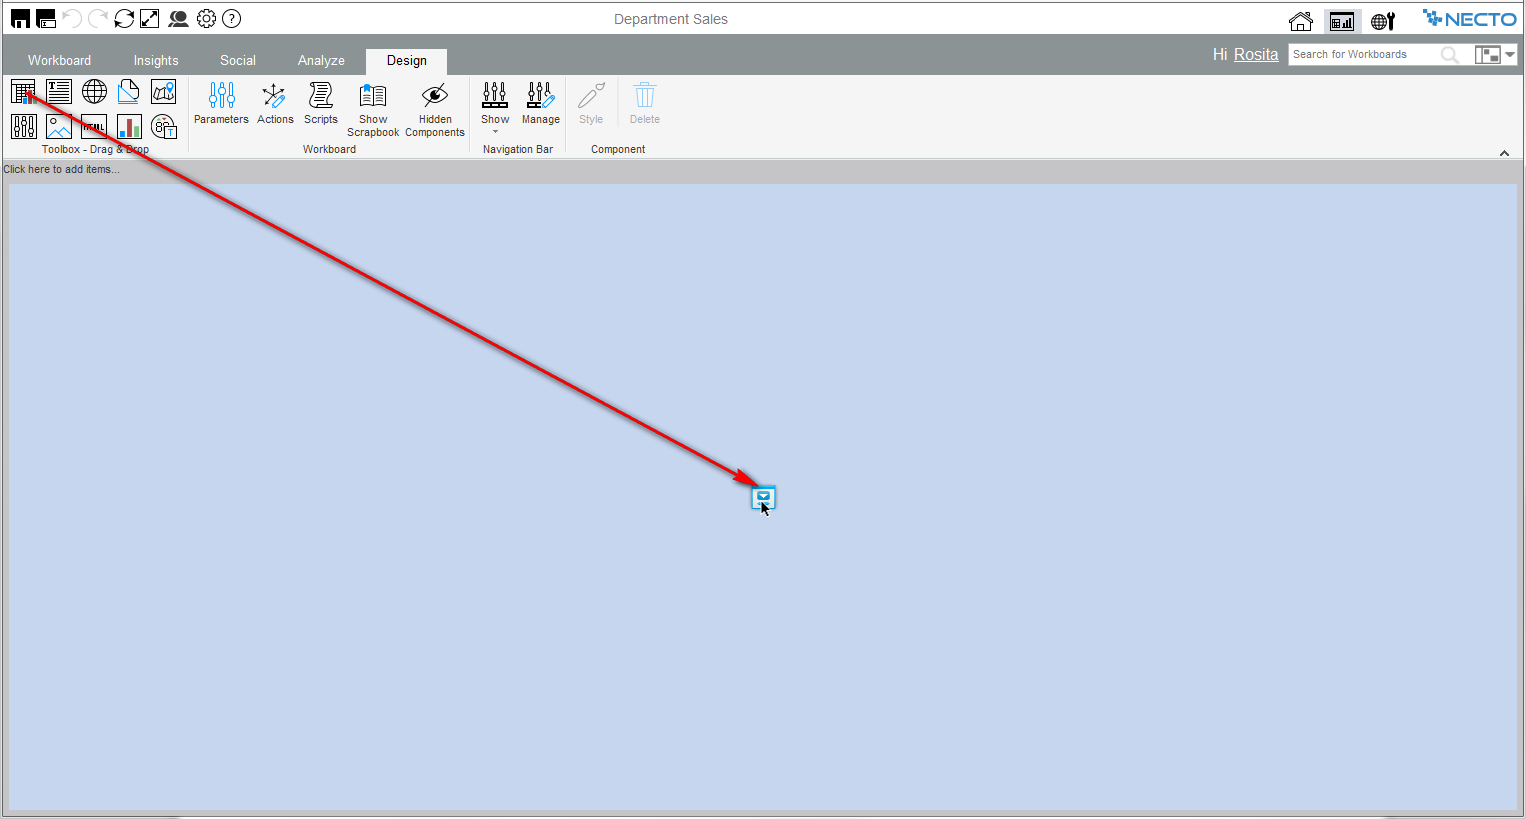This screenshot has width=1526, height=819.
Task: Open the Scripts editor
Action: click(321, 104)
